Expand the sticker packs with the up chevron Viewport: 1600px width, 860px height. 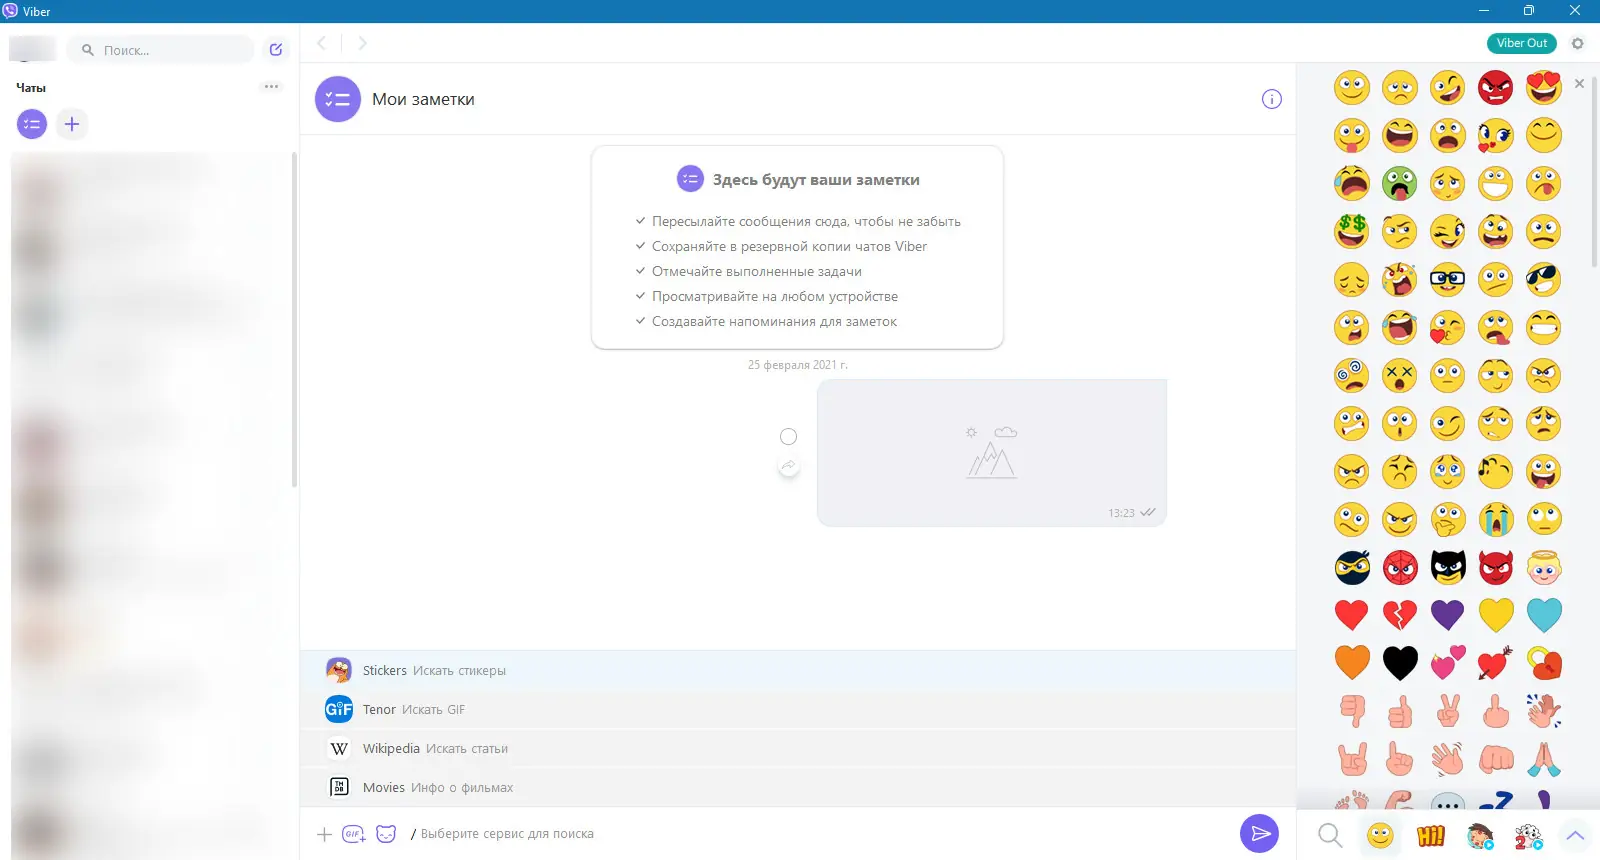point(1576,835)
